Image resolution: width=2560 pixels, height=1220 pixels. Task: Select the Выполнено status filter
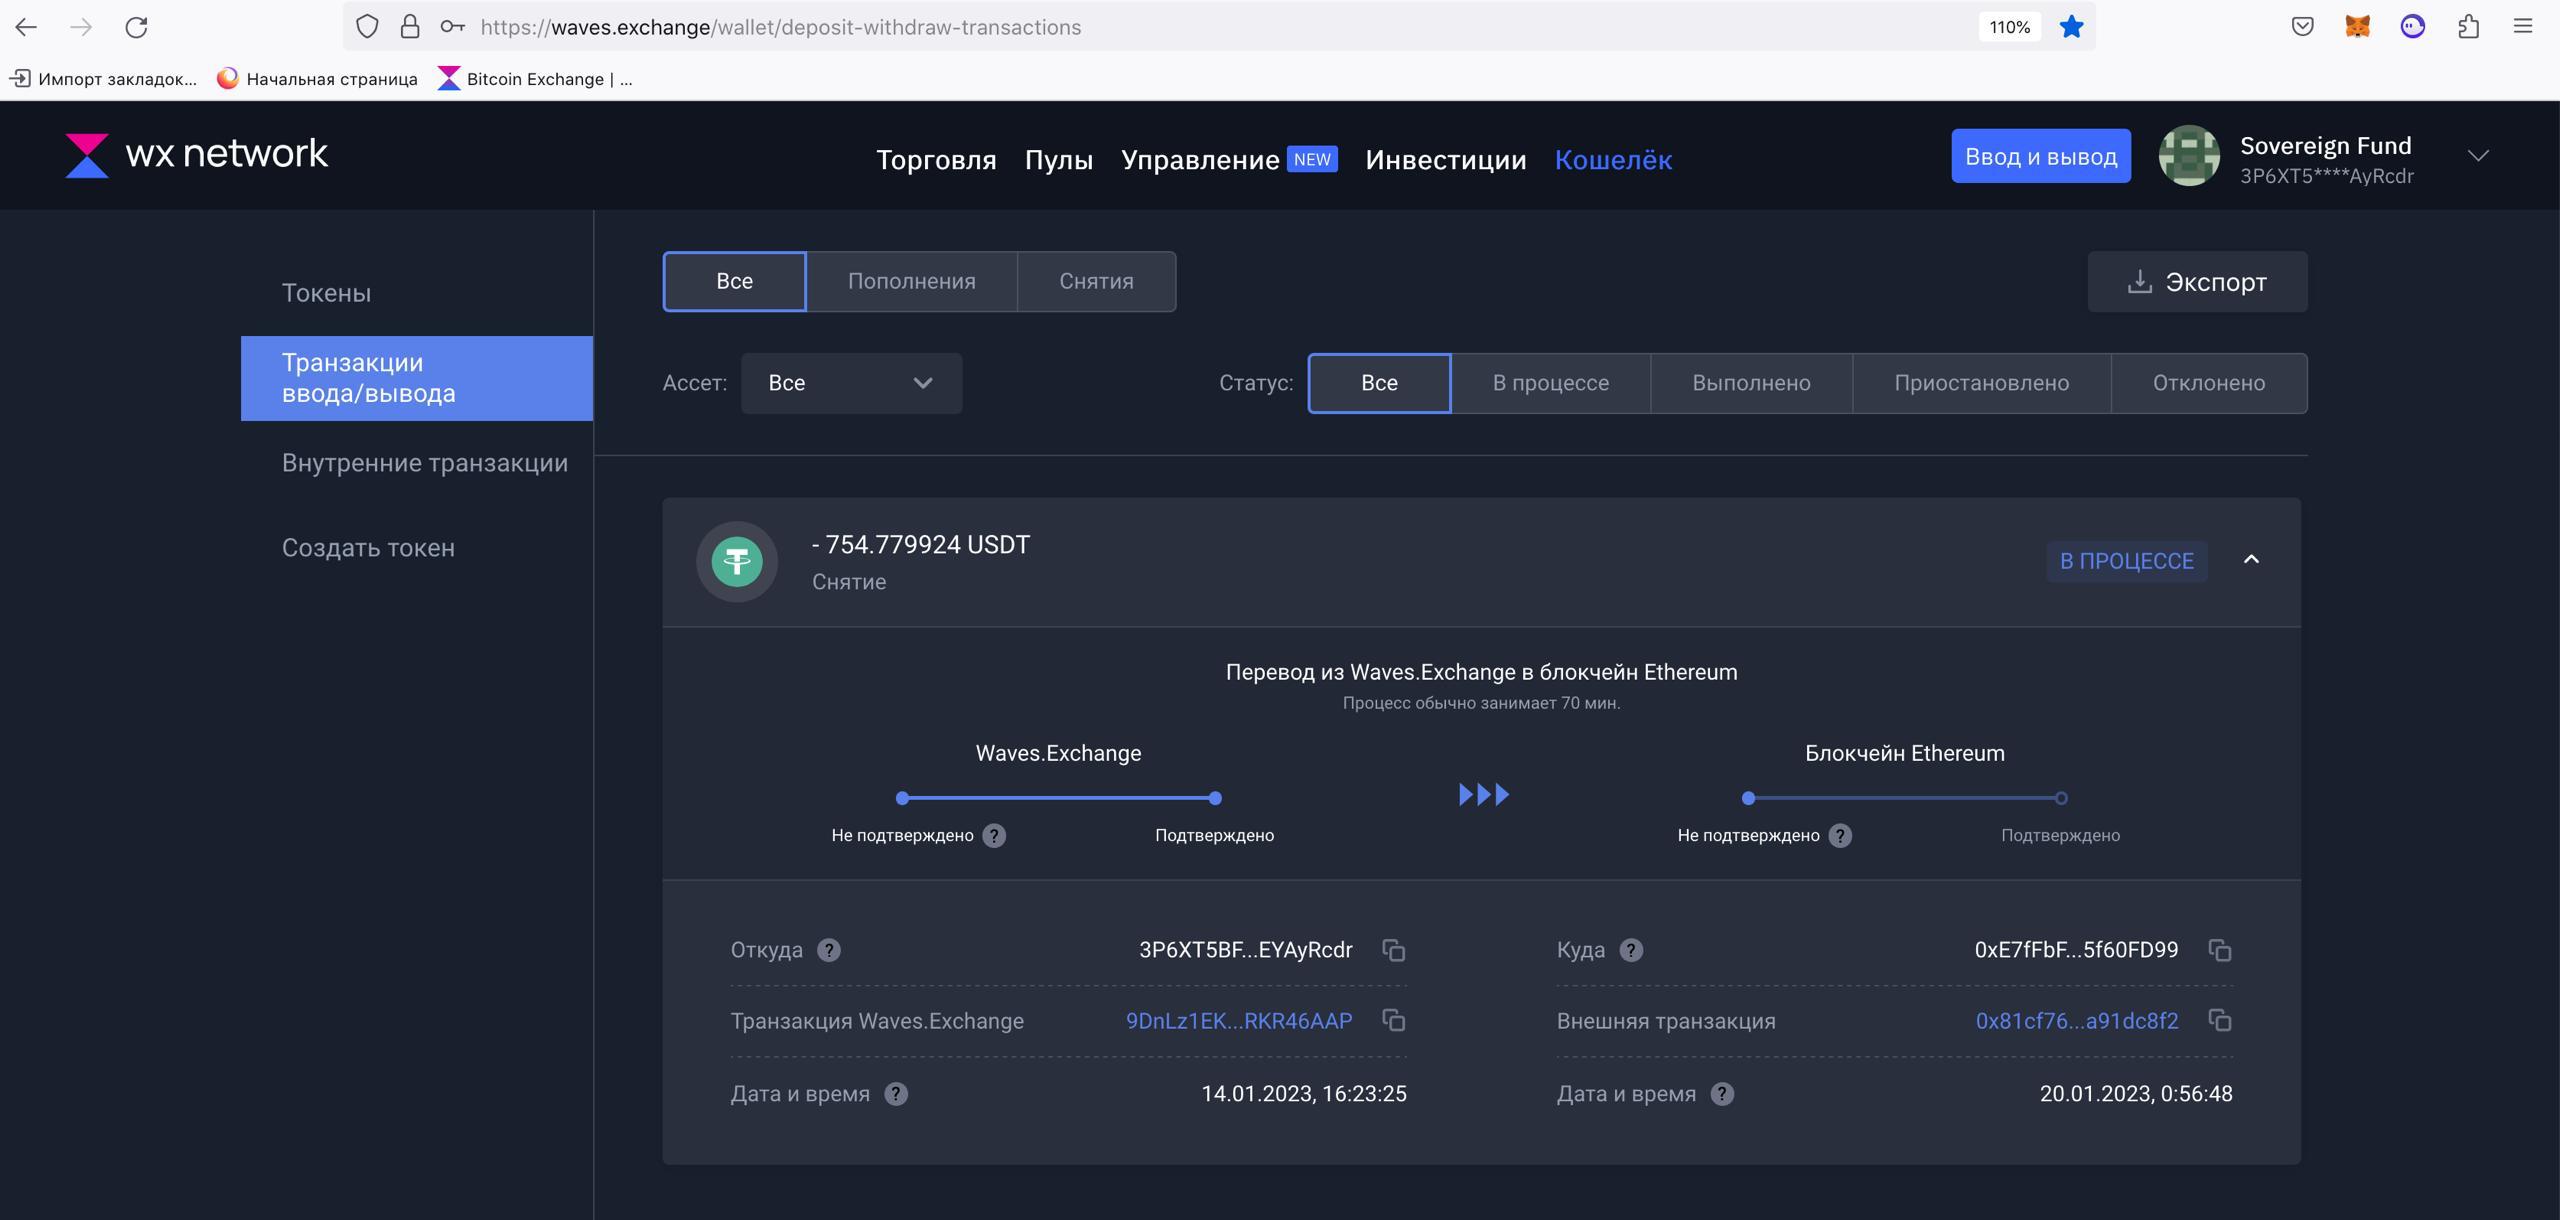pos(1750,383)
